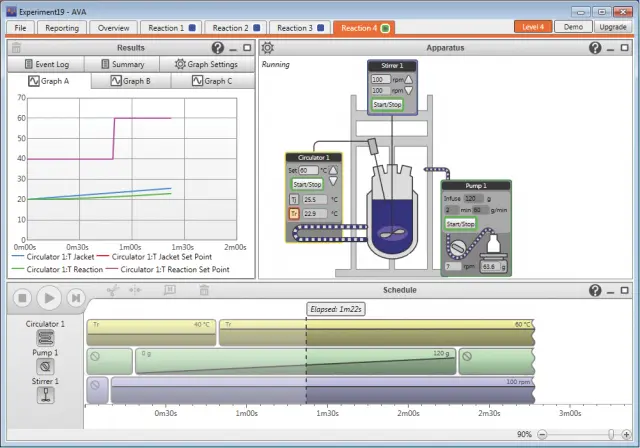This screenshot has height=448, width=640.
Task: Switch to the Reporting tab
Action: 62,28
